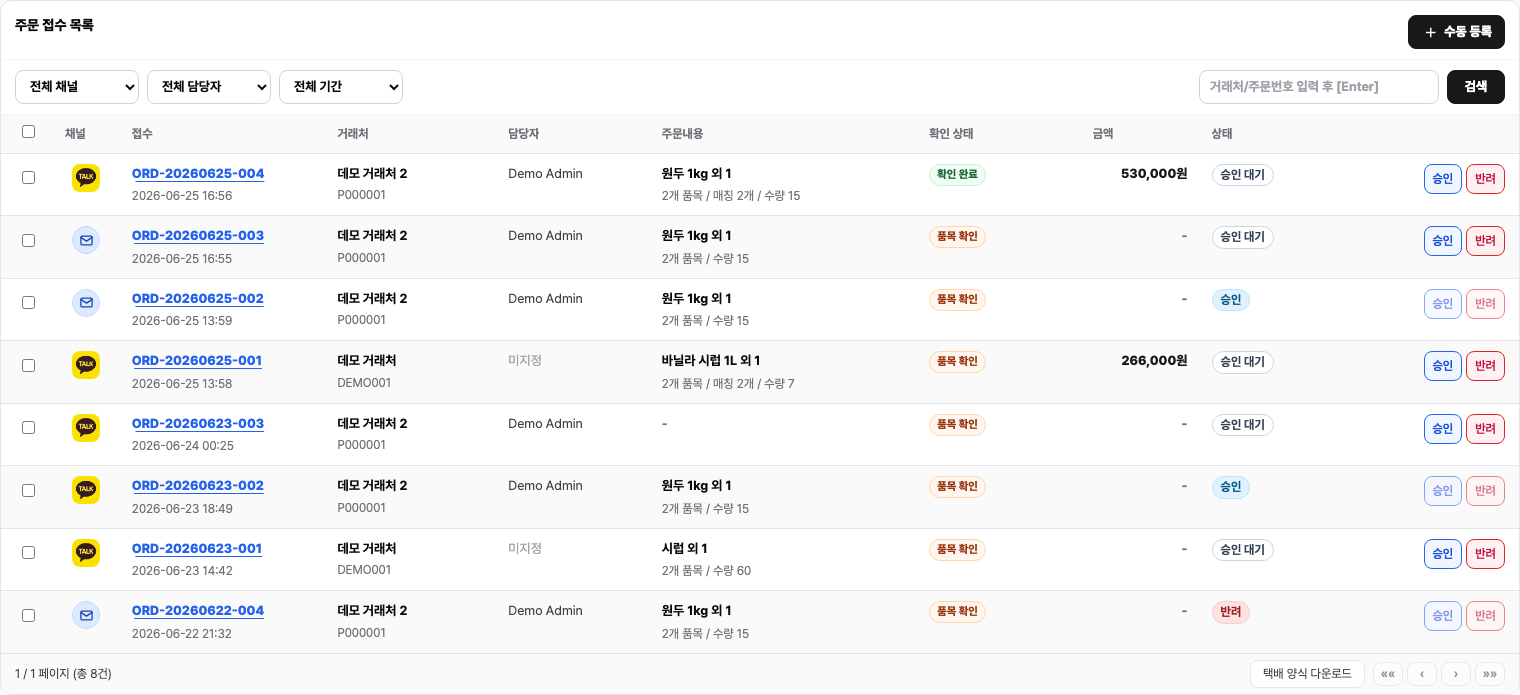Approve order ORD-20260623-003 with 승인
The height and width of the screenshot is (695, 1520).
[x=1443, y=429]
